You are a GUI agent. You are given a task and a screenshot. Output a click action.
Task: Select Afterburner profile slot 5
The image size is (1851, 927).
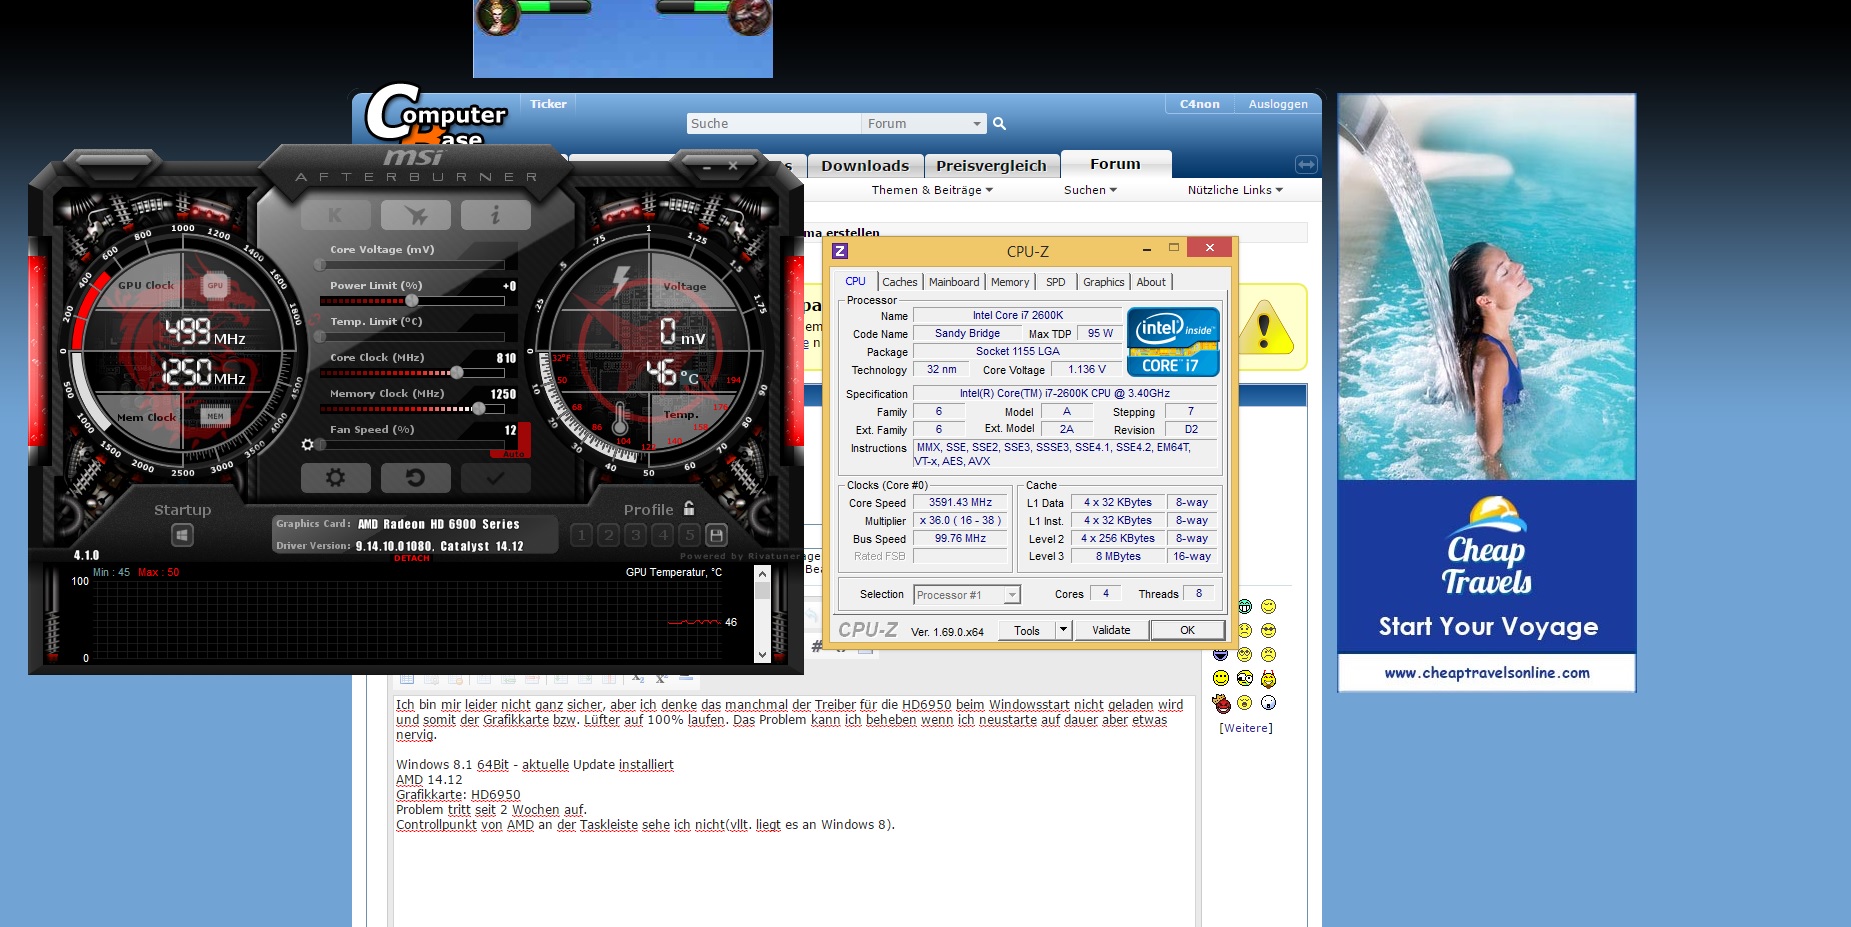(x=689, y=535)
